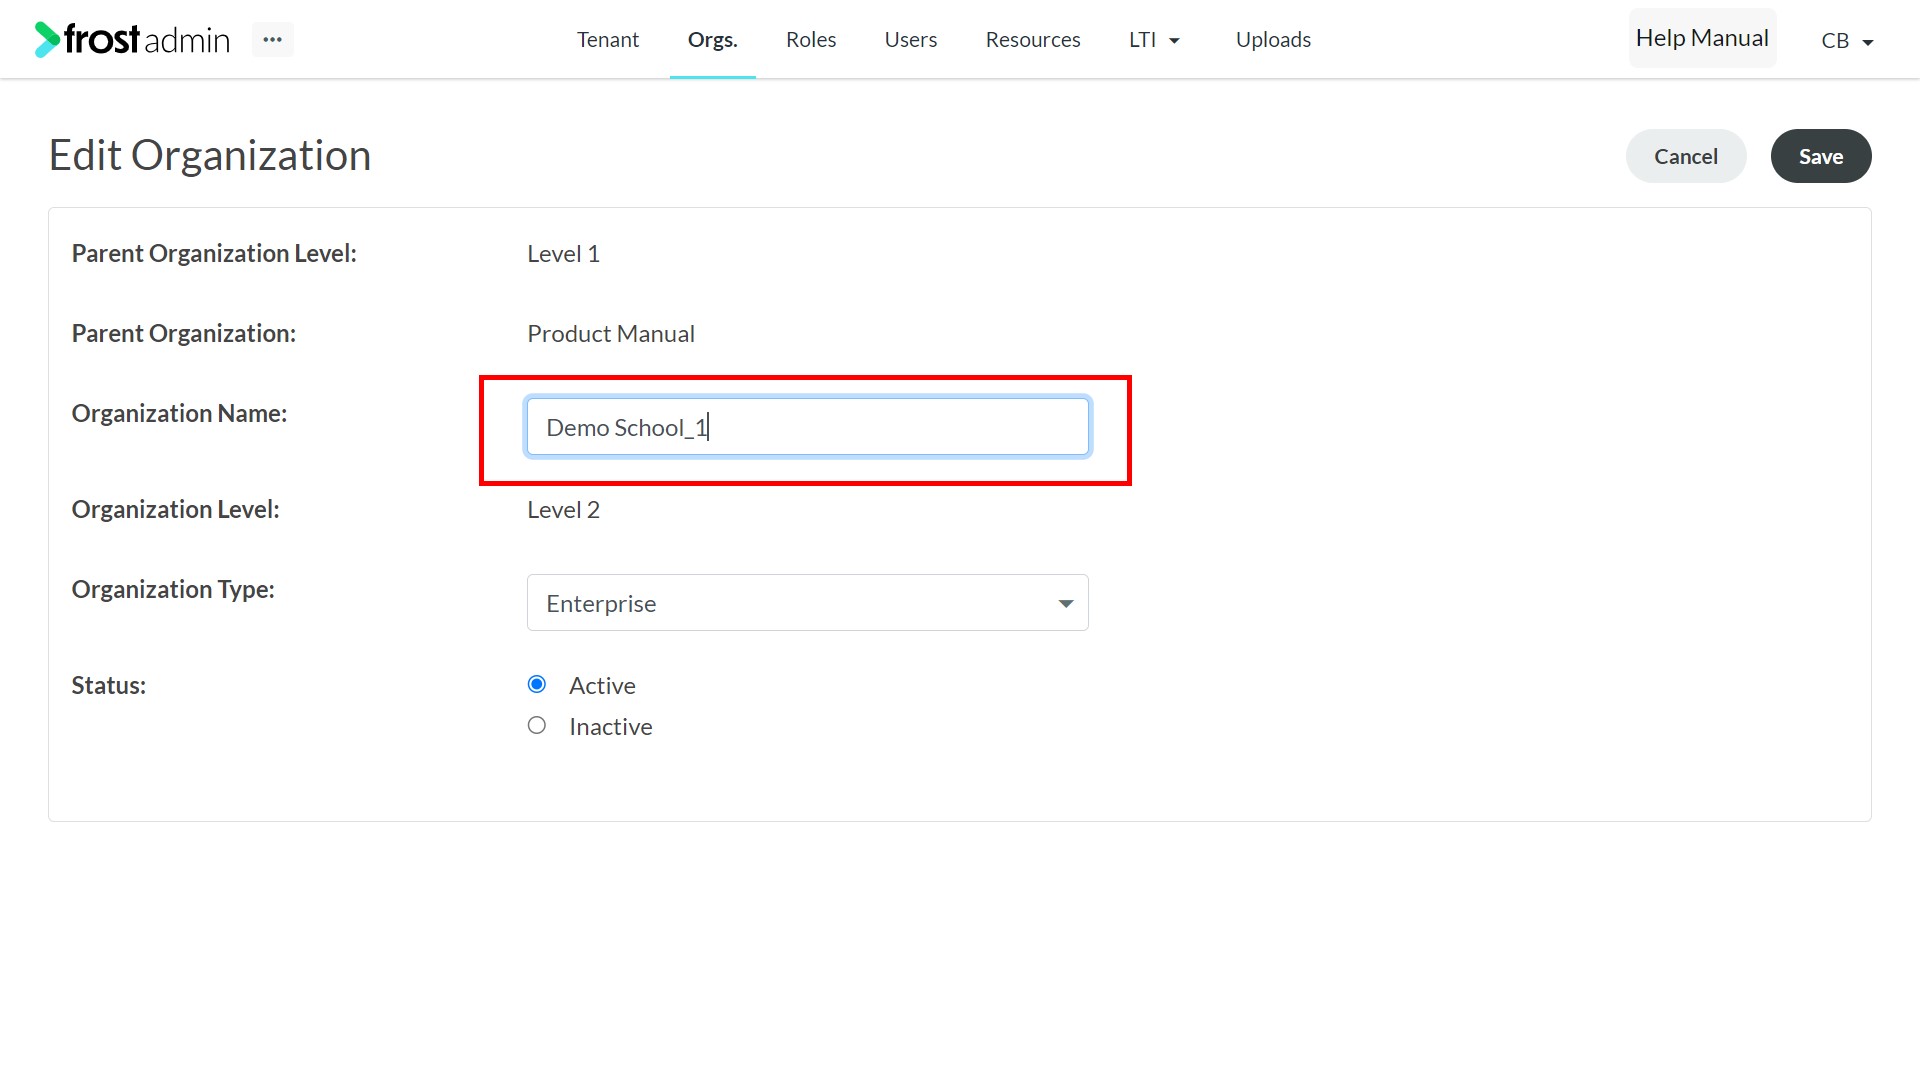Click the 'Organization Type:' label
The height and width of the screenshot is (1080, 1920).
click(173, 590)
